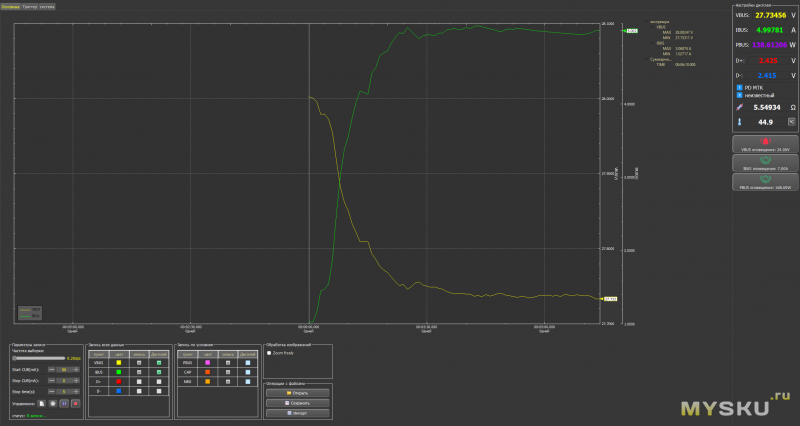Click the неизвестный protocol indicator icon

(x=739, y=95)
